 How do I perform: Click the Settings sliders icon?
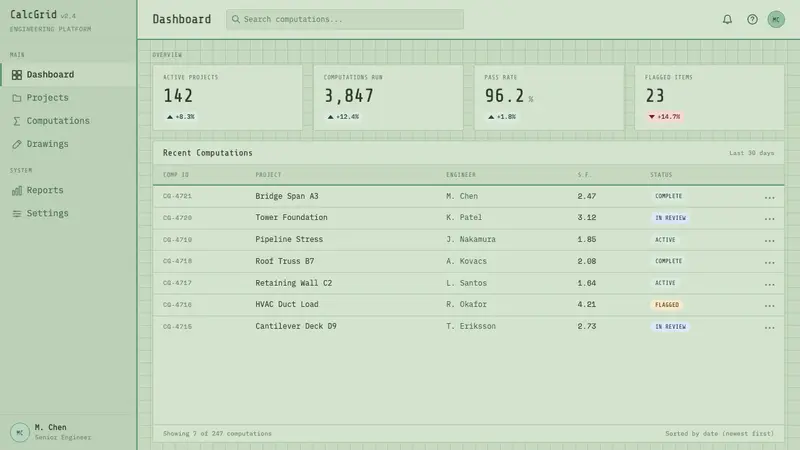(17, 213)
